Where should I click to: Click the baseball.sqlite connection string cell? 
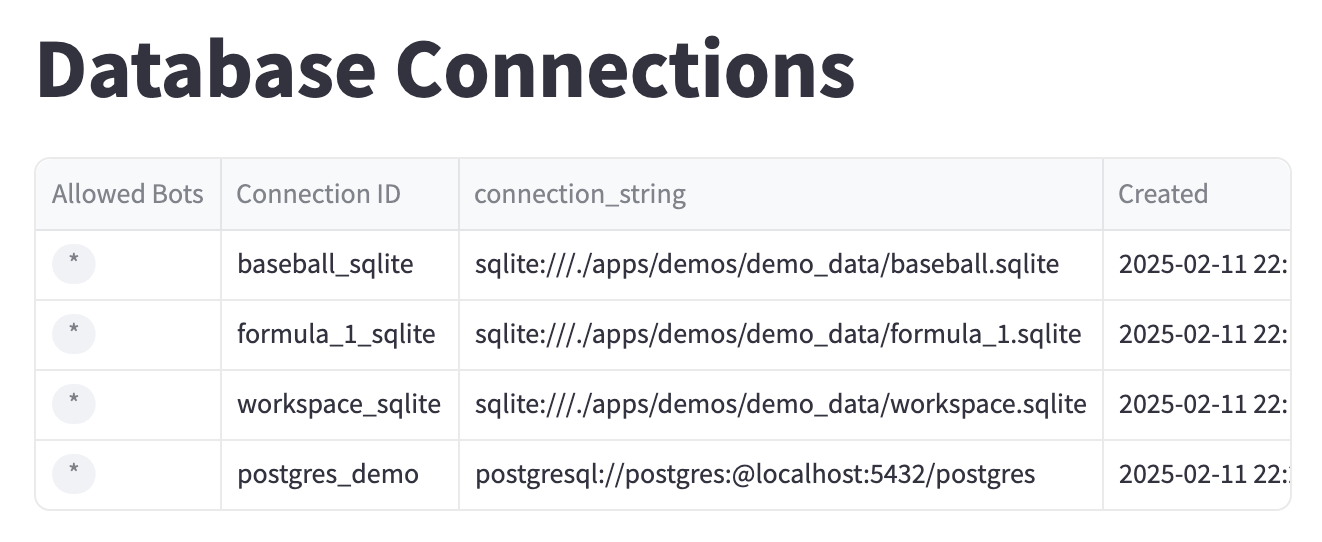click(781, 264)
